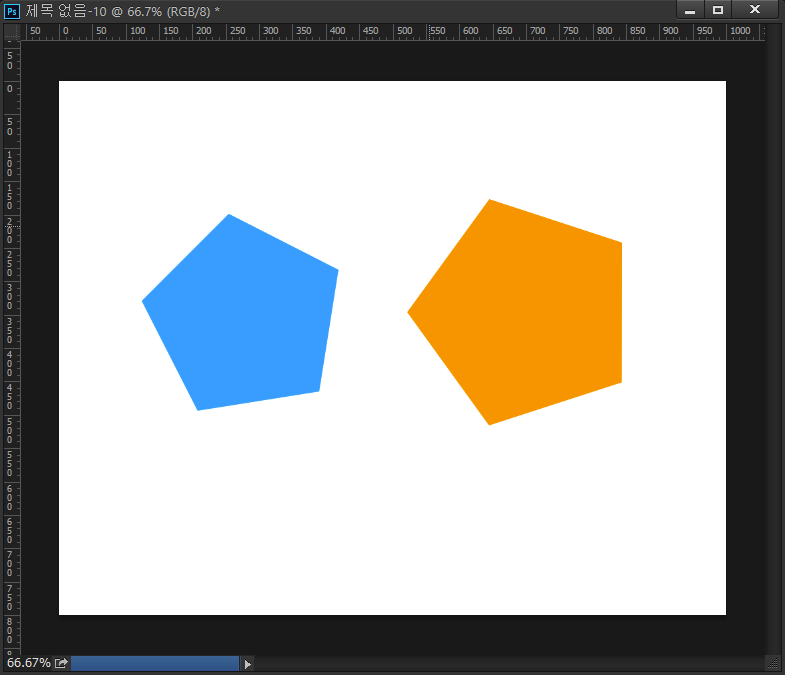Click the 66.67% zoom level field
Viewport: 785px width, 675px height.
(28, 663)
